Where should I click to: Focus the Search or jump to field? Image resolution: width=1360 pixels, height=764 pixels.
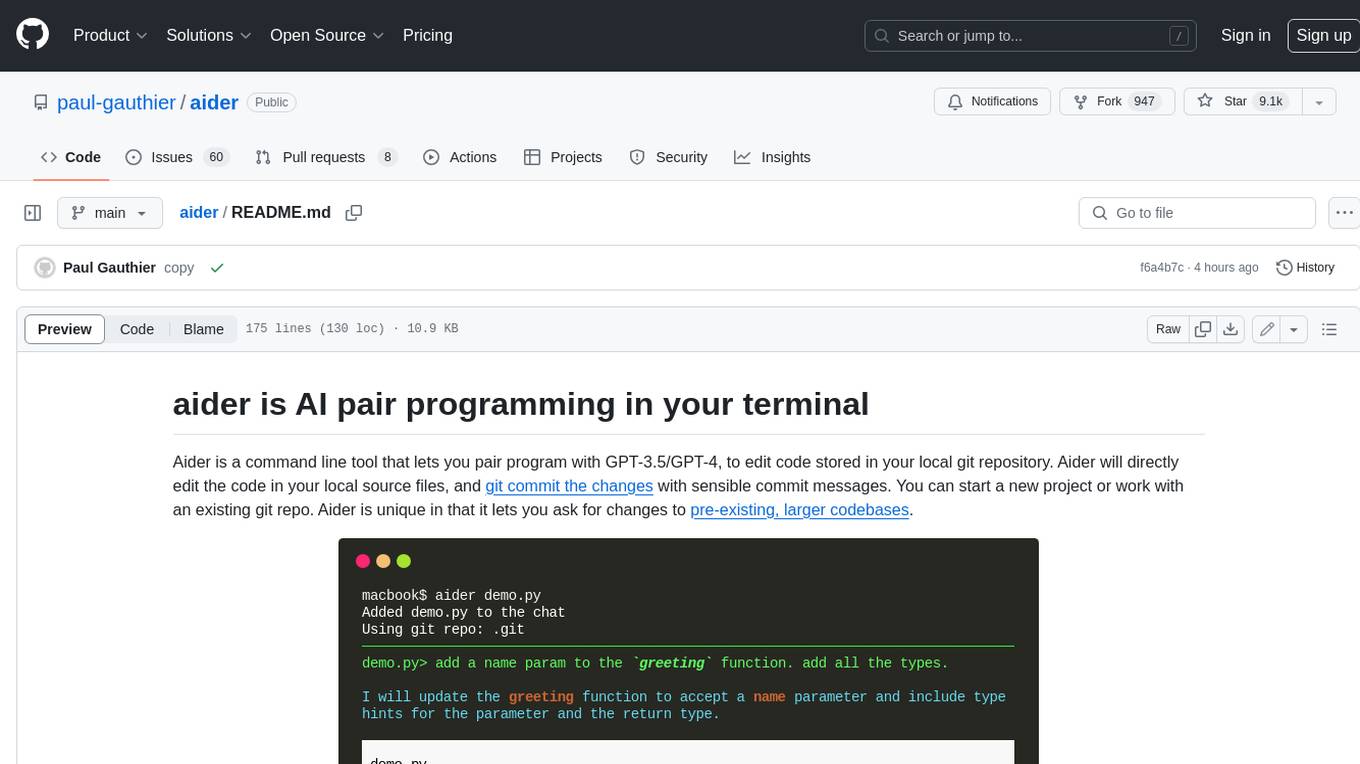pos(1031,36)
